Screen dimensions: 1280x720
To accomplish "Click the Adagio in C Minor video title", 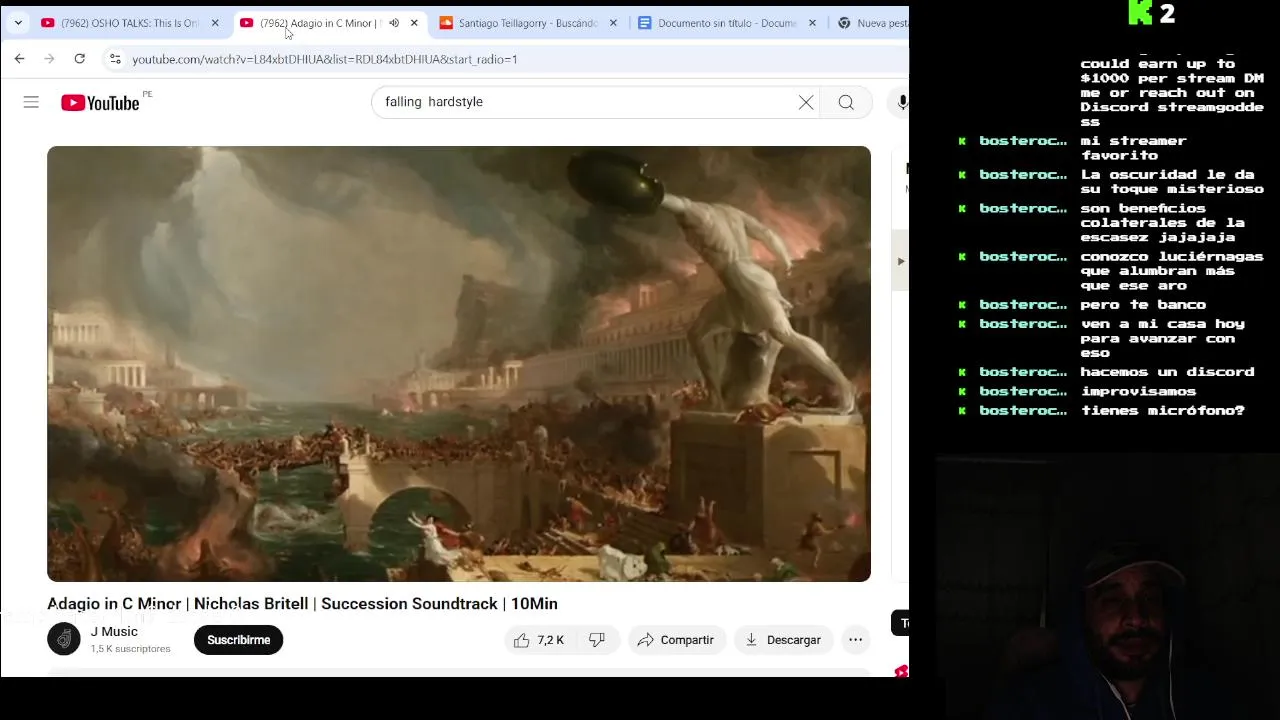I will click(x=302, y=604).
